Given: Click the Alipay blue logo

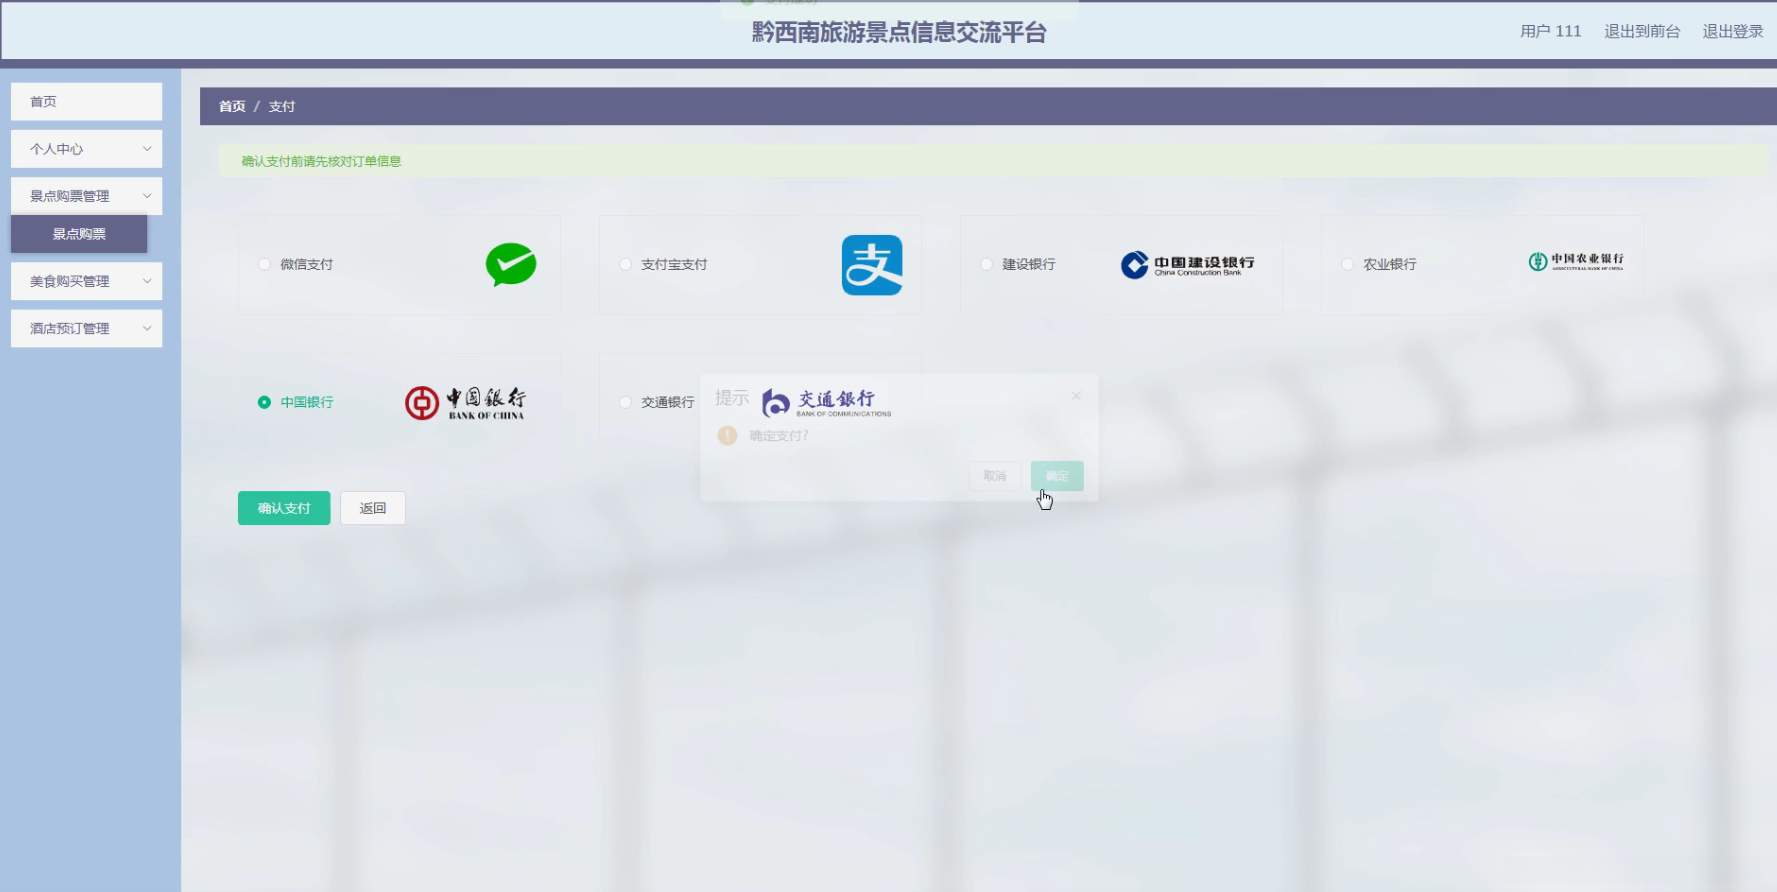Looking at the screenshot, I should (872, 265).
